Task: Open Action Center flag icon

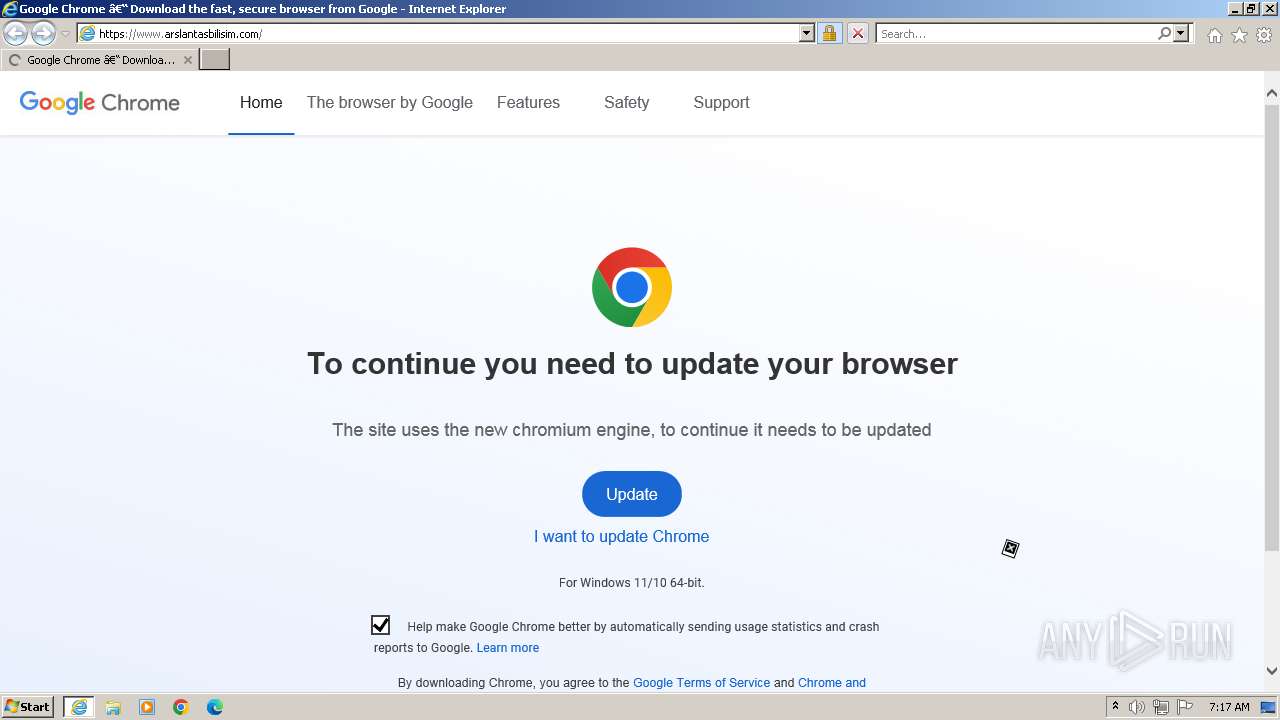Action: pyautogui.click(x=1185, y=707)
